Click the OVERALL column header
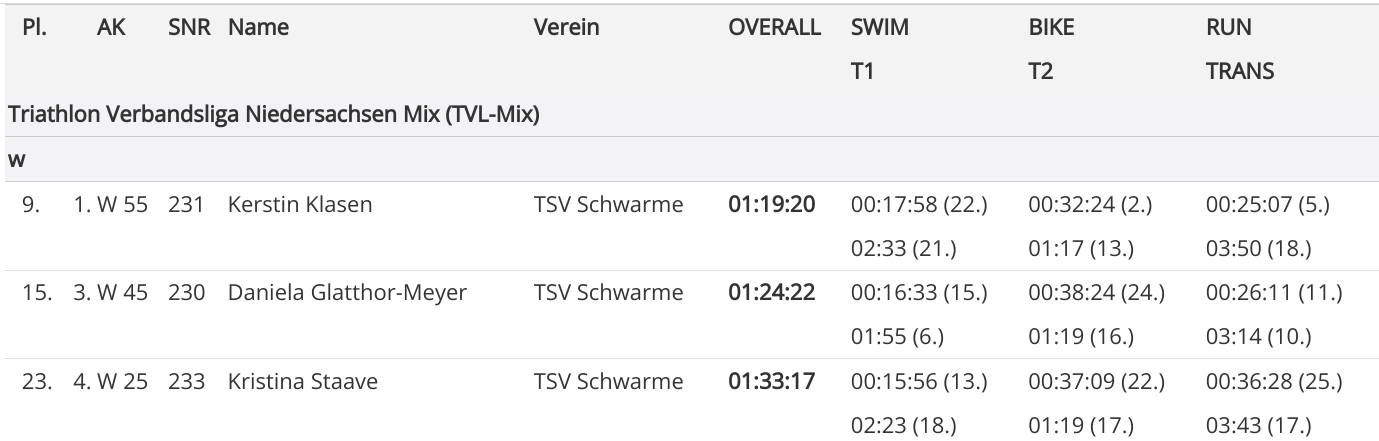 [x=774, y=28]
